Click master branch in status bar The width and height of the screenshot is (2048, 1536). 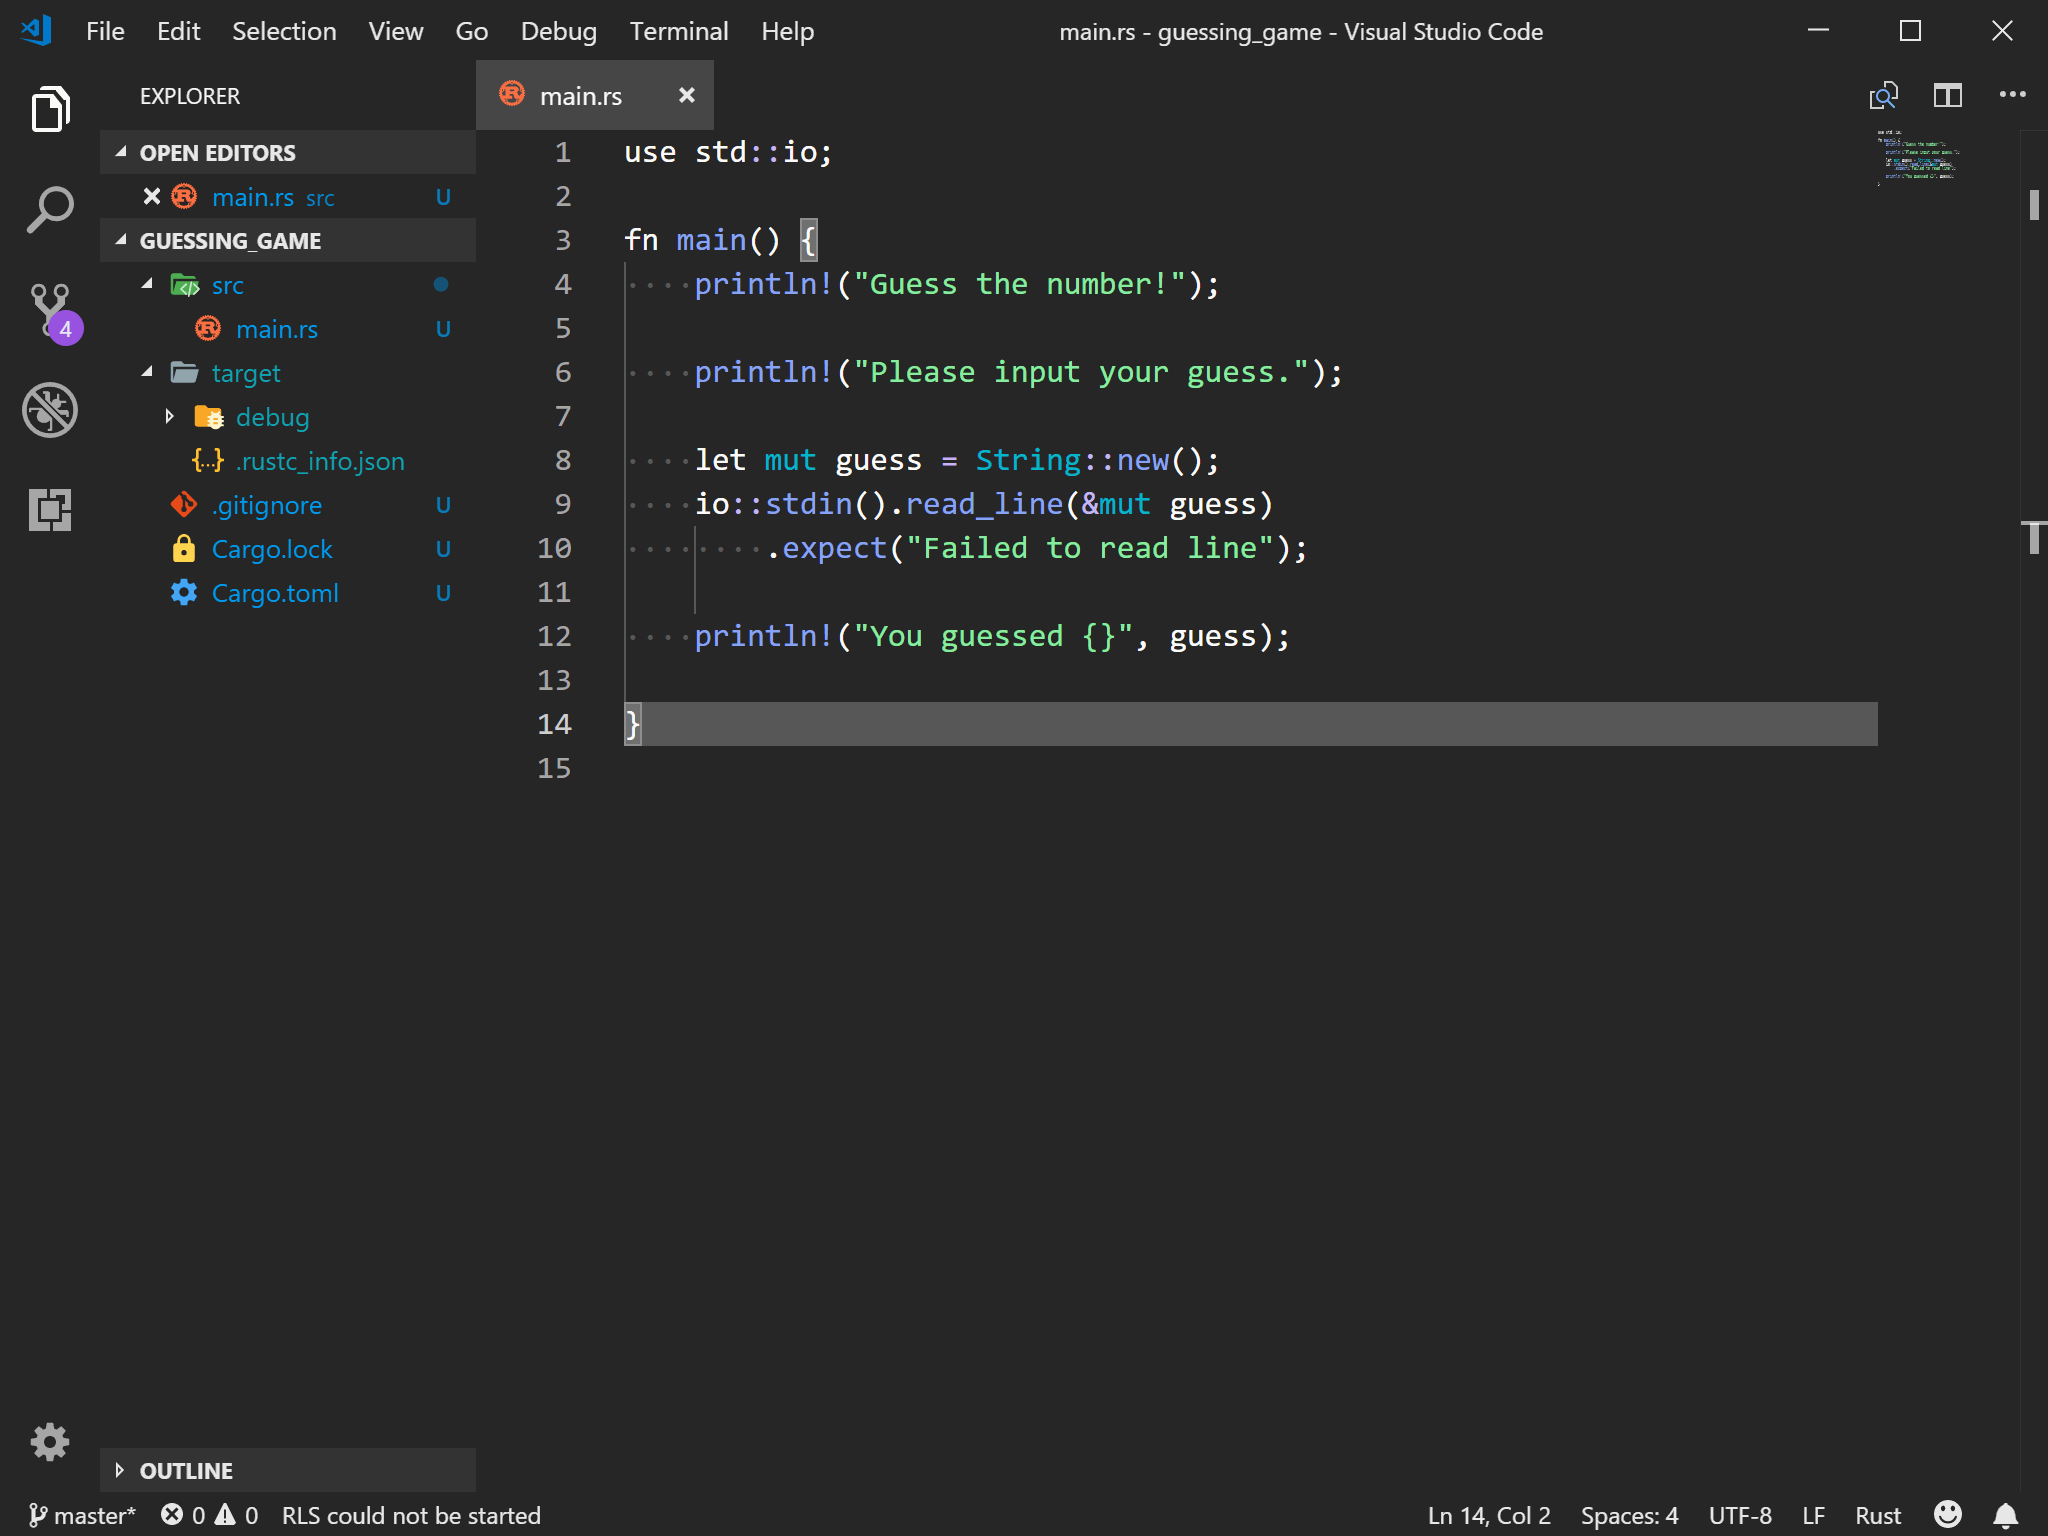[83, 1515]
